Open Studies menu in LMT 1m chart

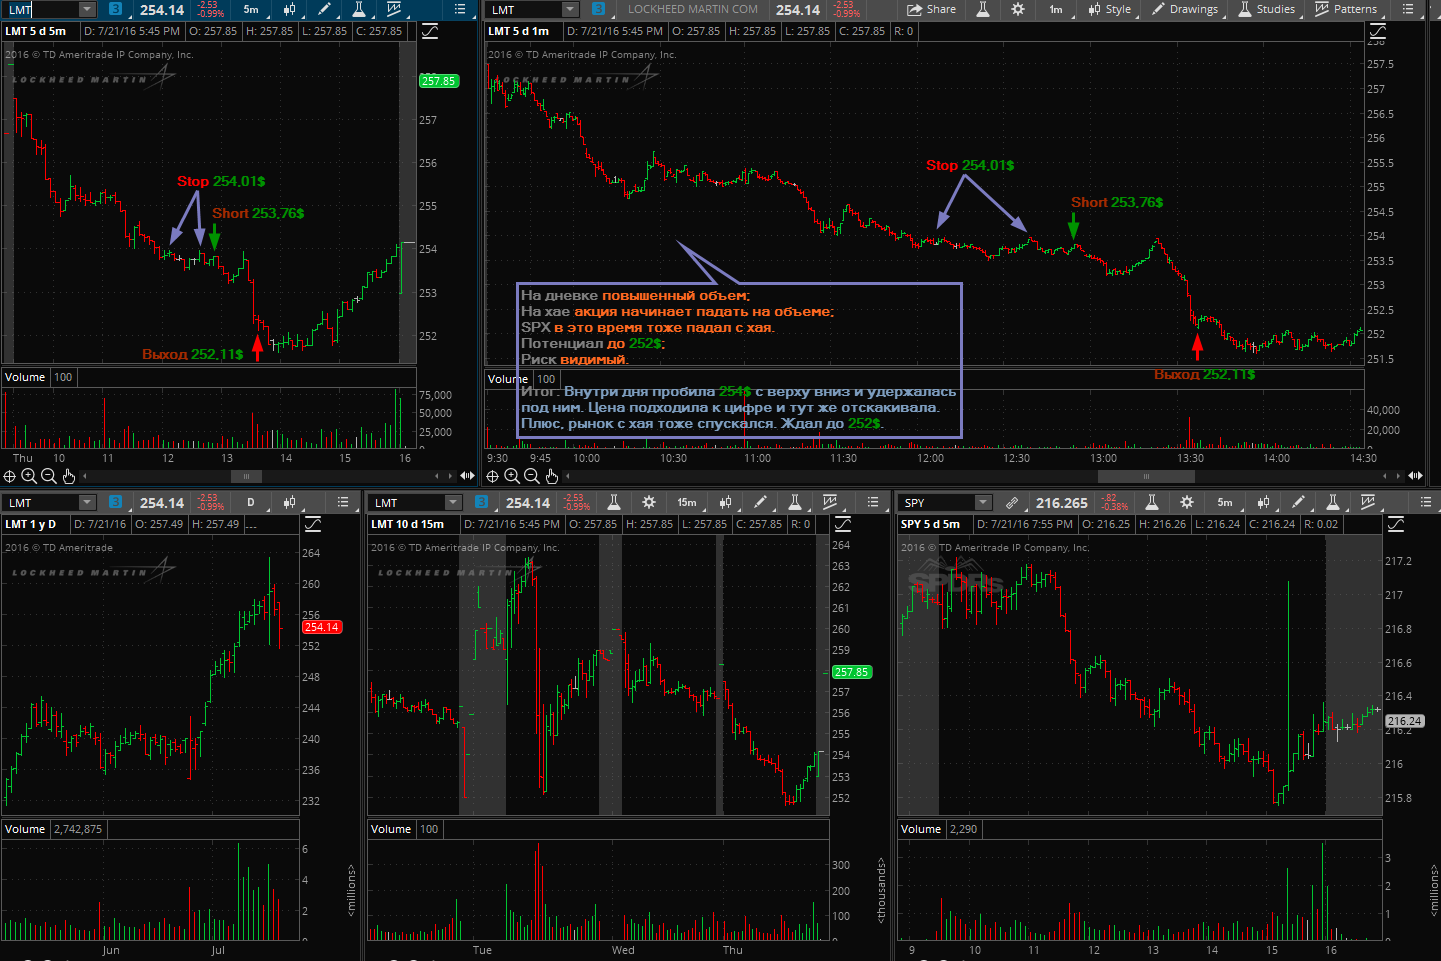point(1267,9)
